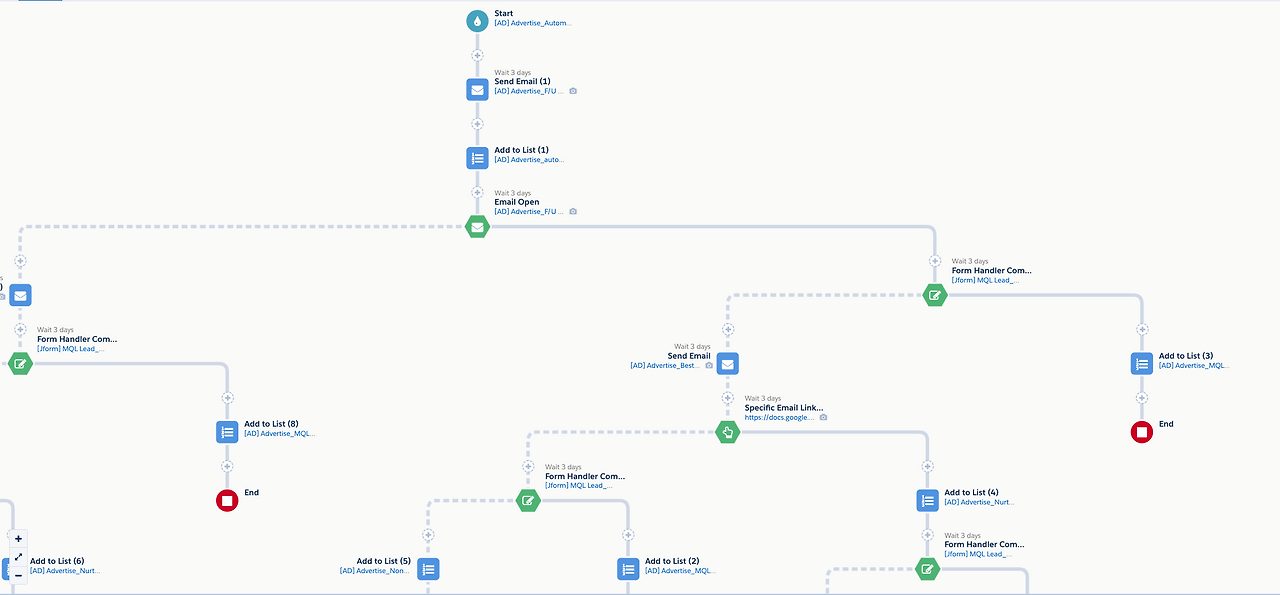This screenshot has height=595, width=1280.
Task: Add a step between Add to List (1) and Email Open
Action: (x=477, y=192)
